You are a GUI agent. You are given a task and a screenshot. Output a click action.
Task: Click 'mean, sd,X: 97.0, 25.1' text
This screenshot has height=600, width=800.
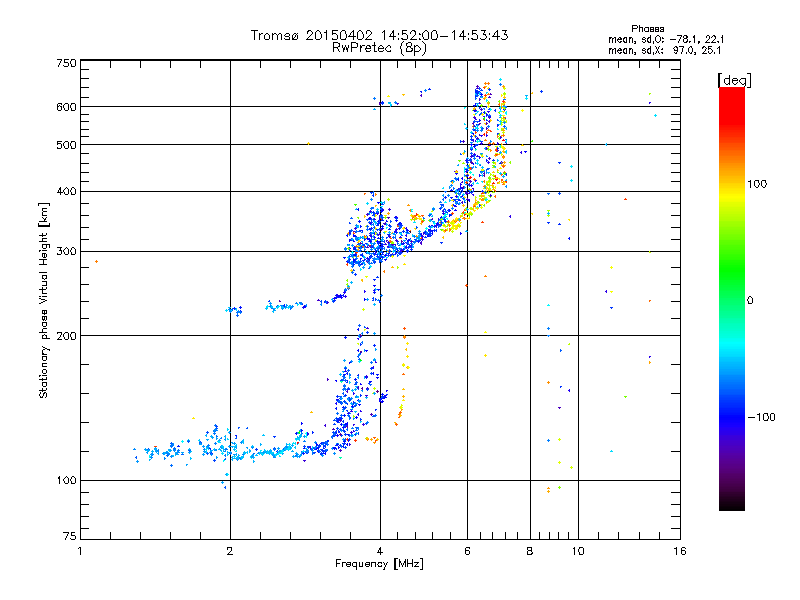(664, 50)
